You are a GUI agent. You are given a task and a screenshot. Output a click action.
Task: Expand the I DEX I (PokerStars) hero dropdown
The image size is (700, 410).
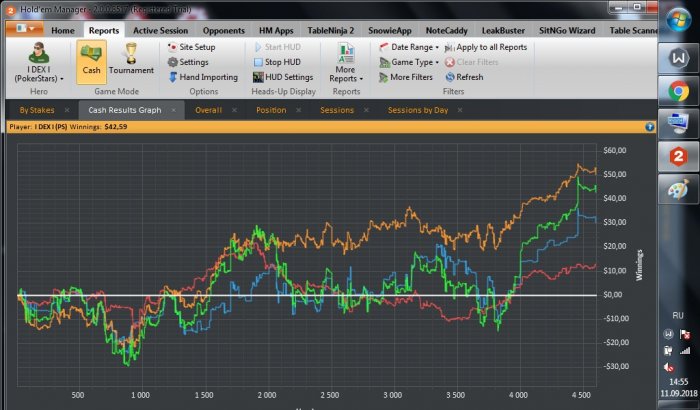pos(39,74)
